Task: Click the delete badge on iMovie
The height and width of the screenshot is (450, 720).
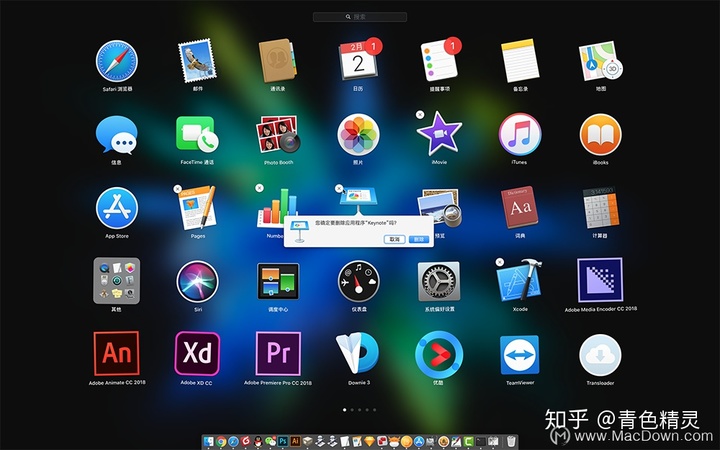Action: 420,115
